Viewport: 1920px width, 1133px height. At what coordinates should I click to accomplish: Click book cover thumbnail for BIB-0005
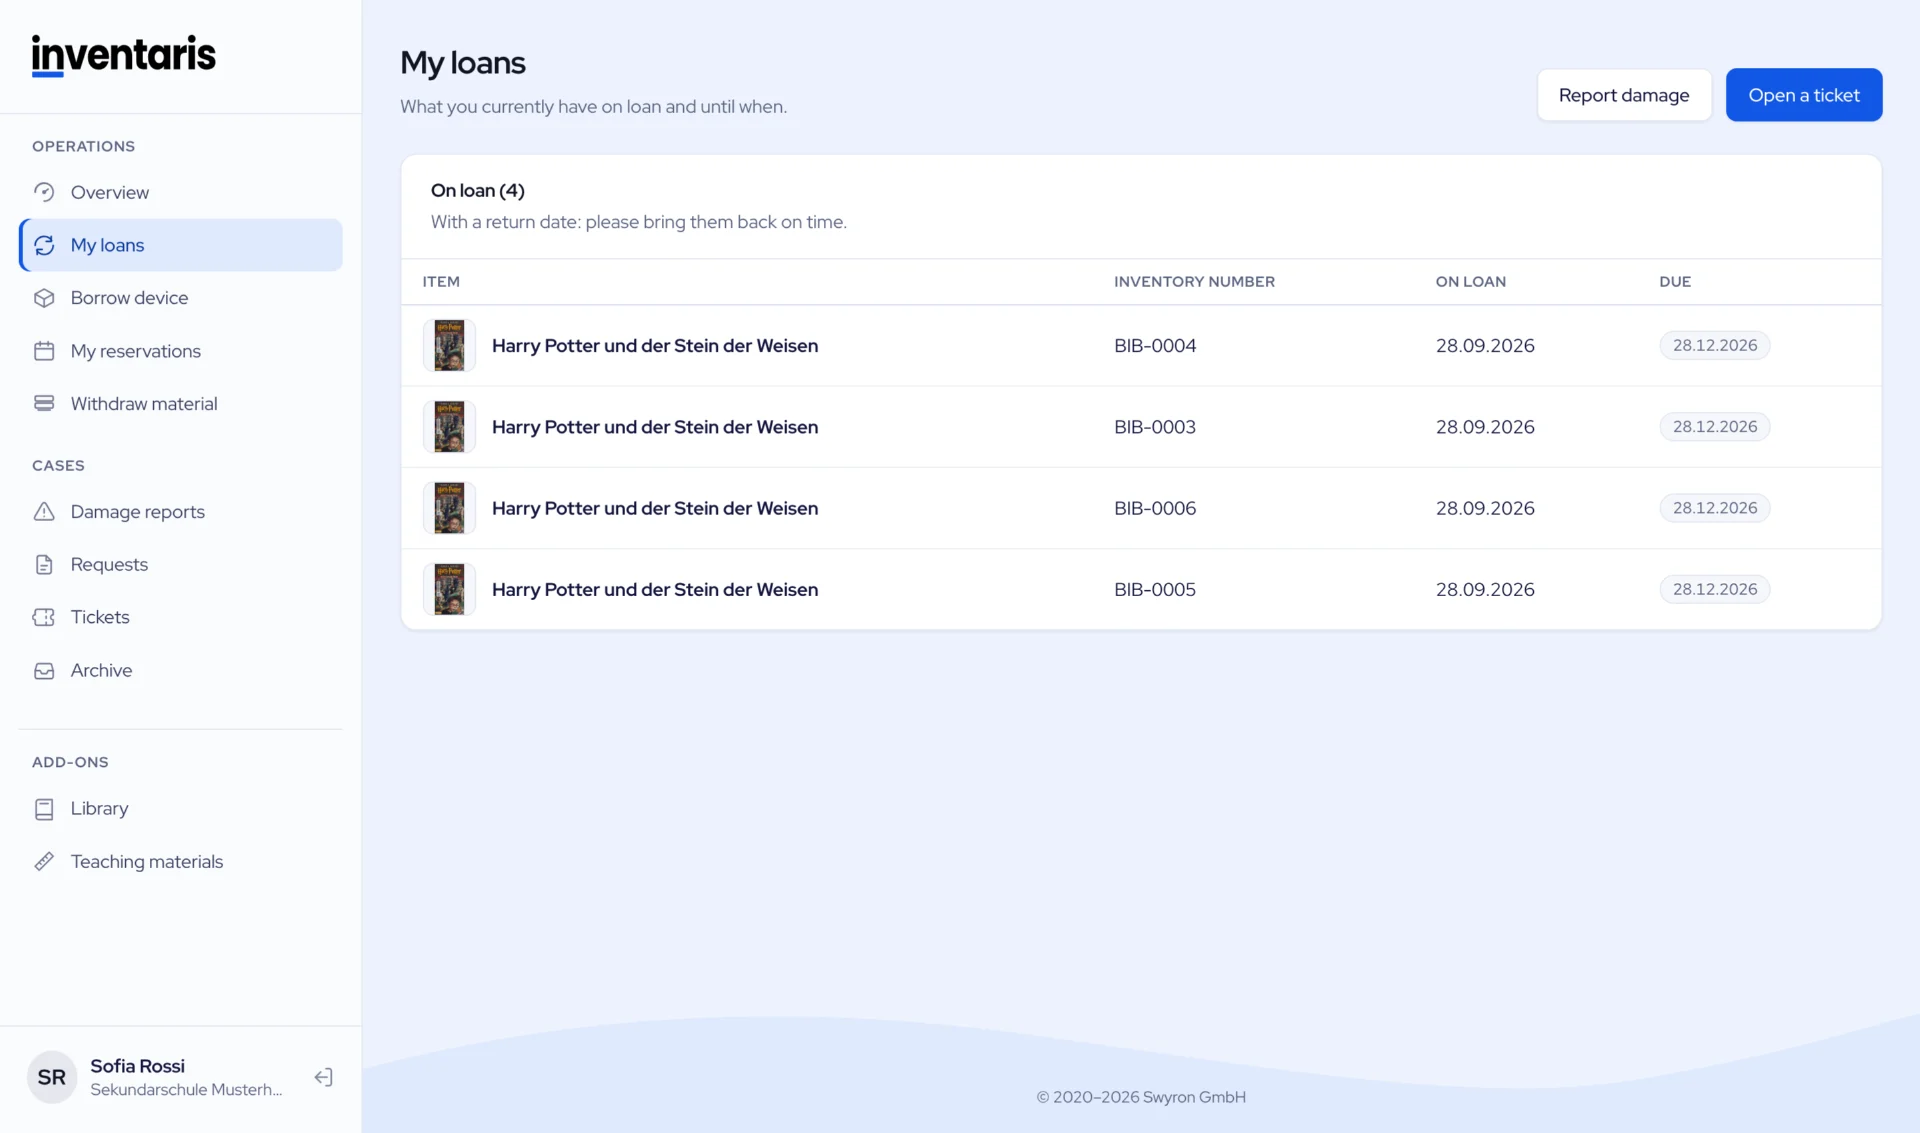tap(449, 589)
